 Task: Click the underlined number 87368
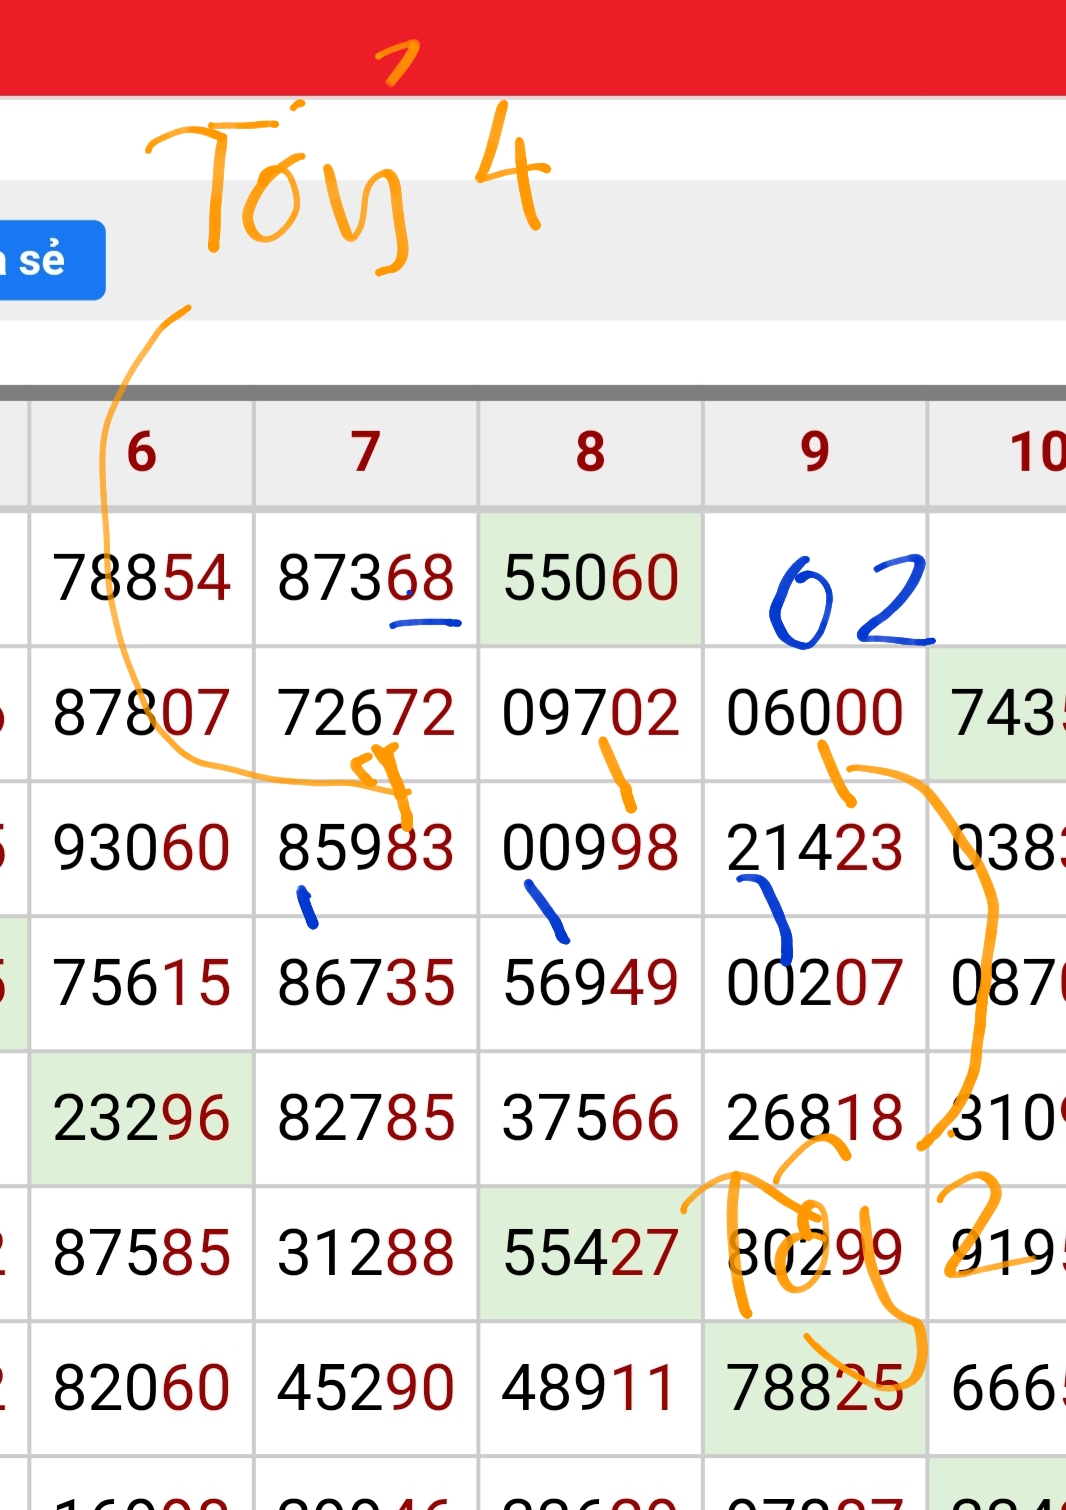point(366,578)
